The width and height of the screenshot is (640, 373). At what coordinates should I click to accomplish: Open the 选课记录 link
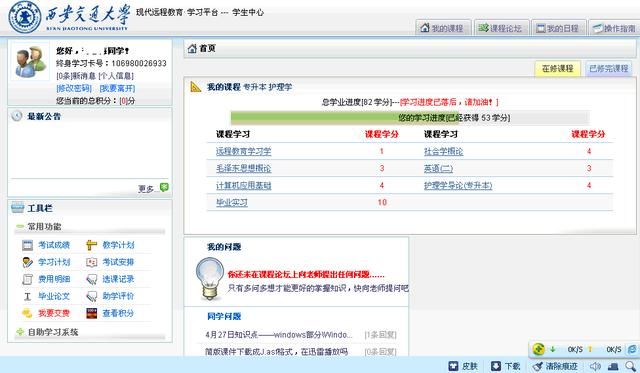tap(118, 279)
